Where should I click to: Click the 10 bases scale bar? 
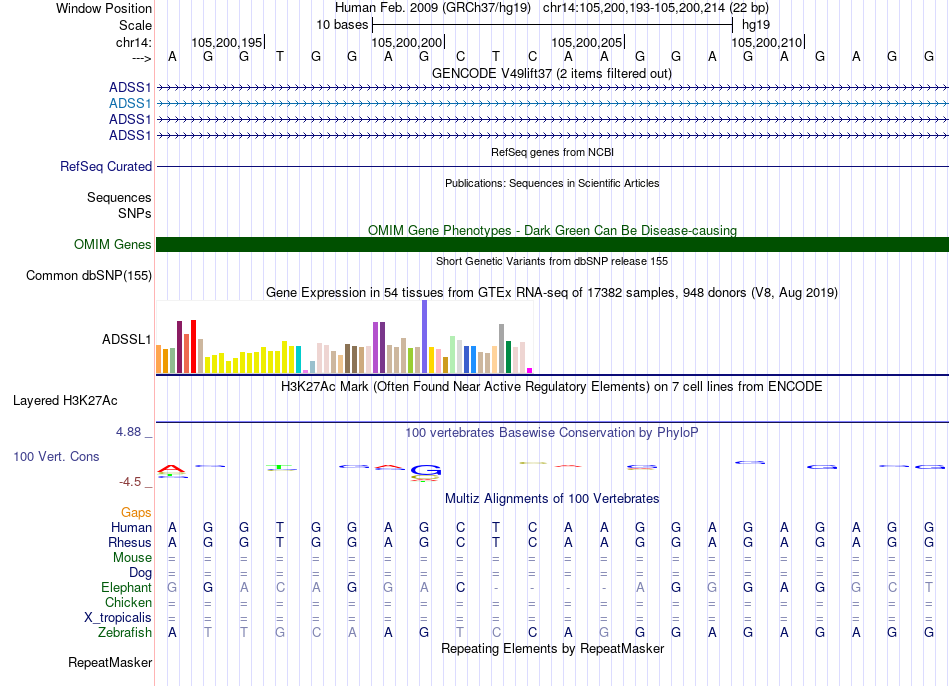[x=551, y=23]
